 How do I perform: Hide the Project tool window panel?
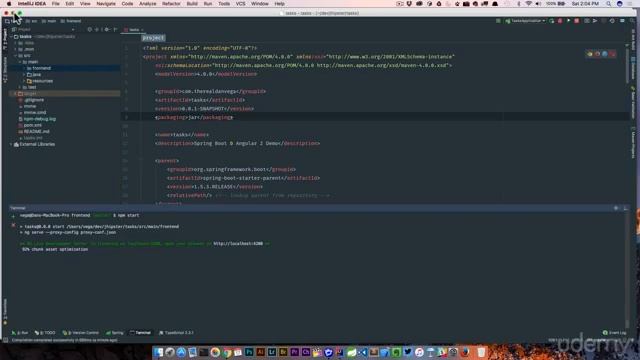pyautogui.click(x=115, y=29)
